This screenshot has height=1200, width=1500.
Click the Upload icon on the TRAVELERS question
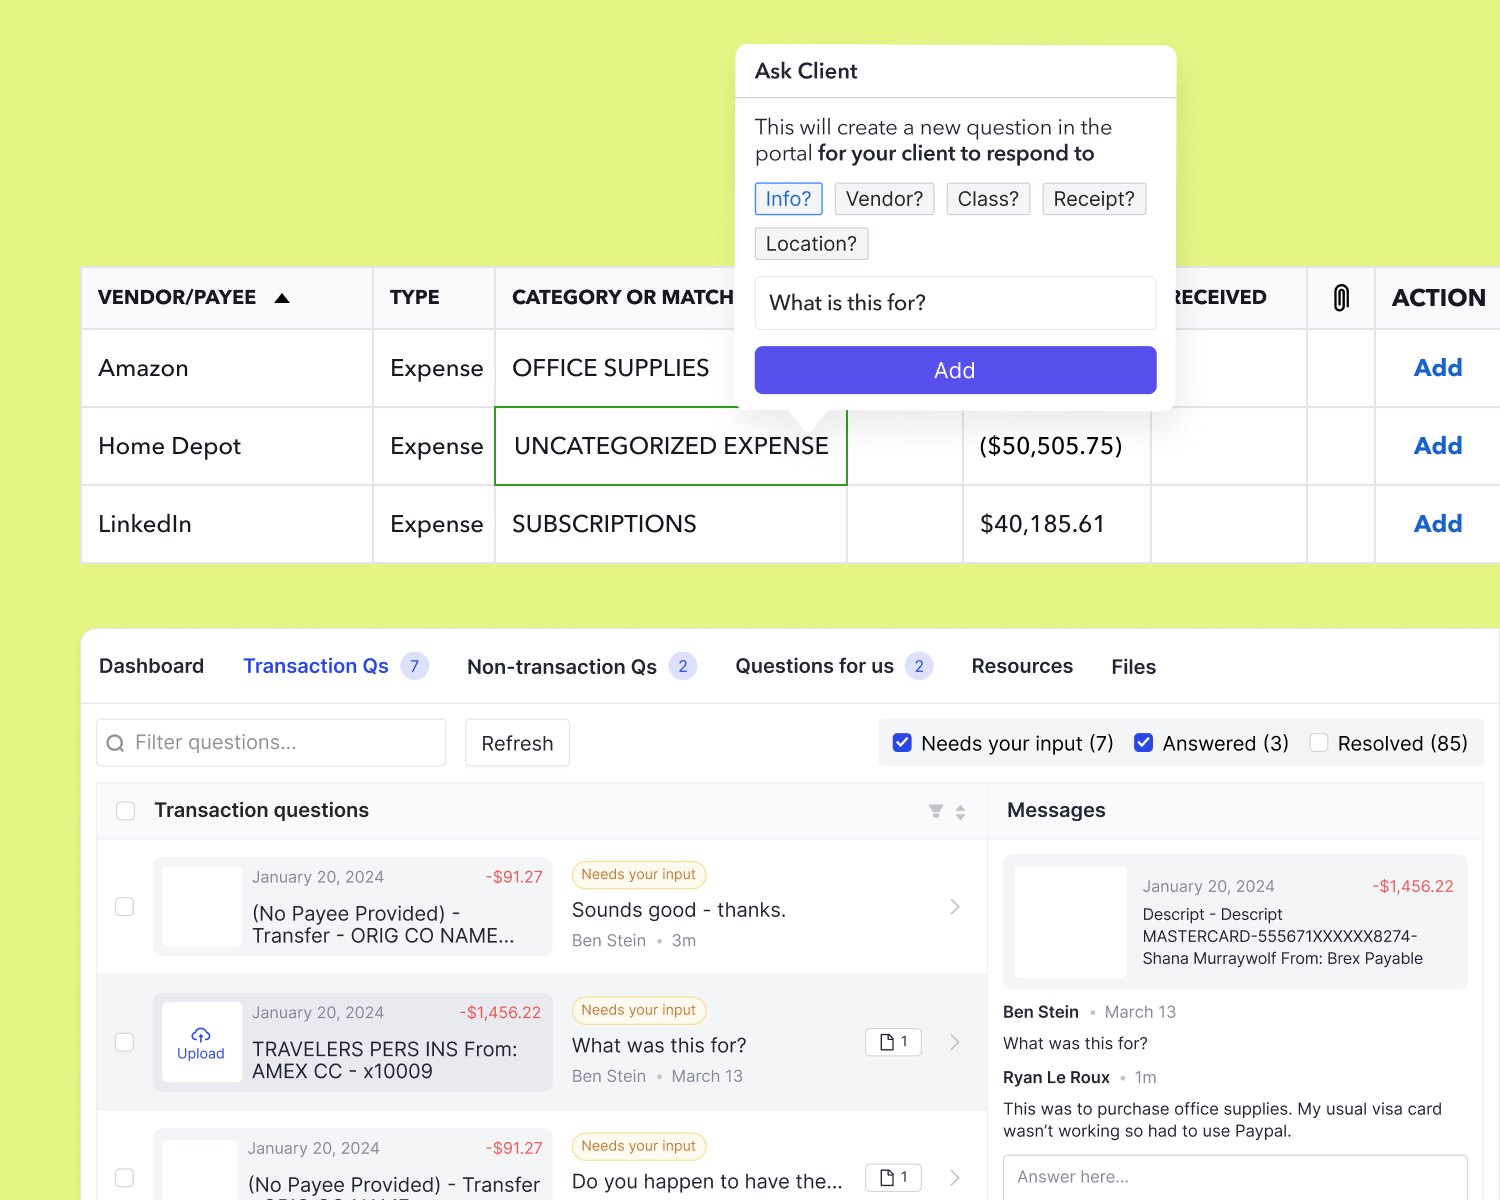tap(200, 1042)
